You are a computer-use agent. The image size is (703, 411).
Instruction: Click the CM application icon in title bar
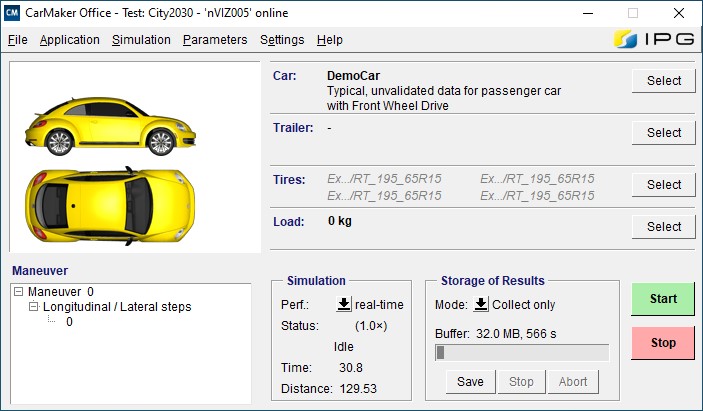[12, 13]
